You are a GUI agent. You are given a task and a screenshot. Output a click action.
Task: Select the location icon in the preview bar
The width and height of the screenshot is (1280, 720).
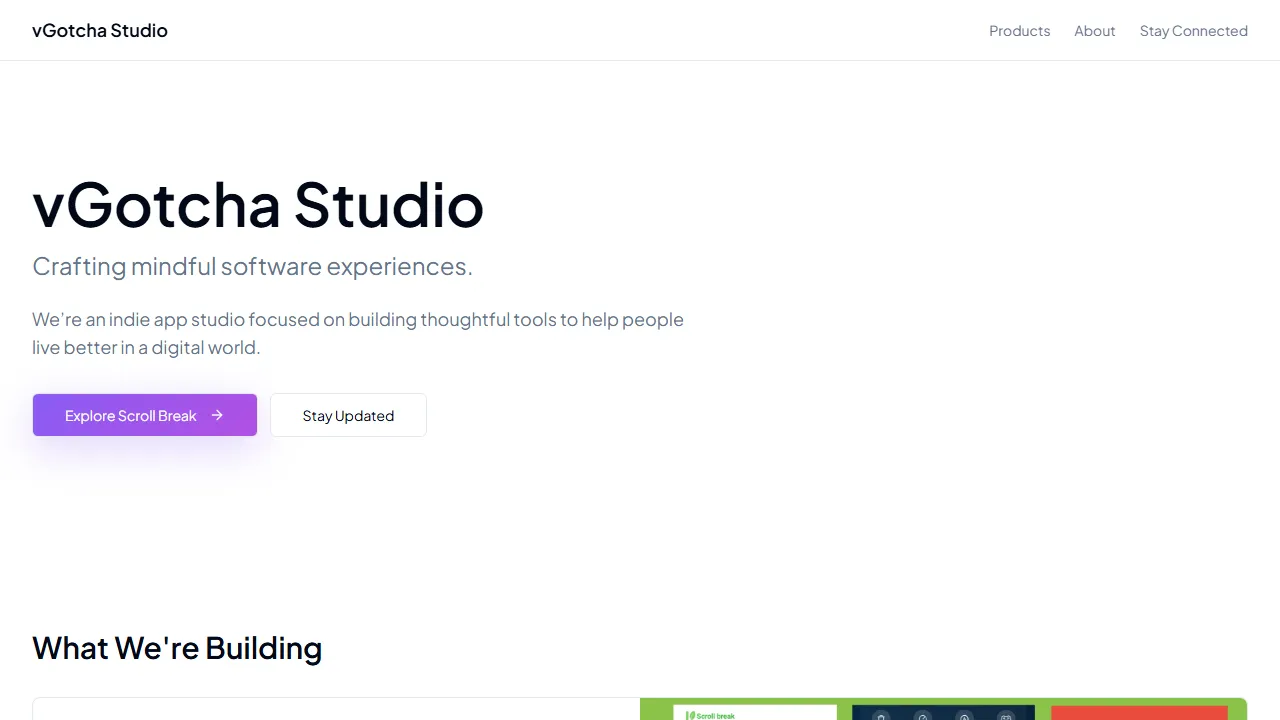(964, 716)
